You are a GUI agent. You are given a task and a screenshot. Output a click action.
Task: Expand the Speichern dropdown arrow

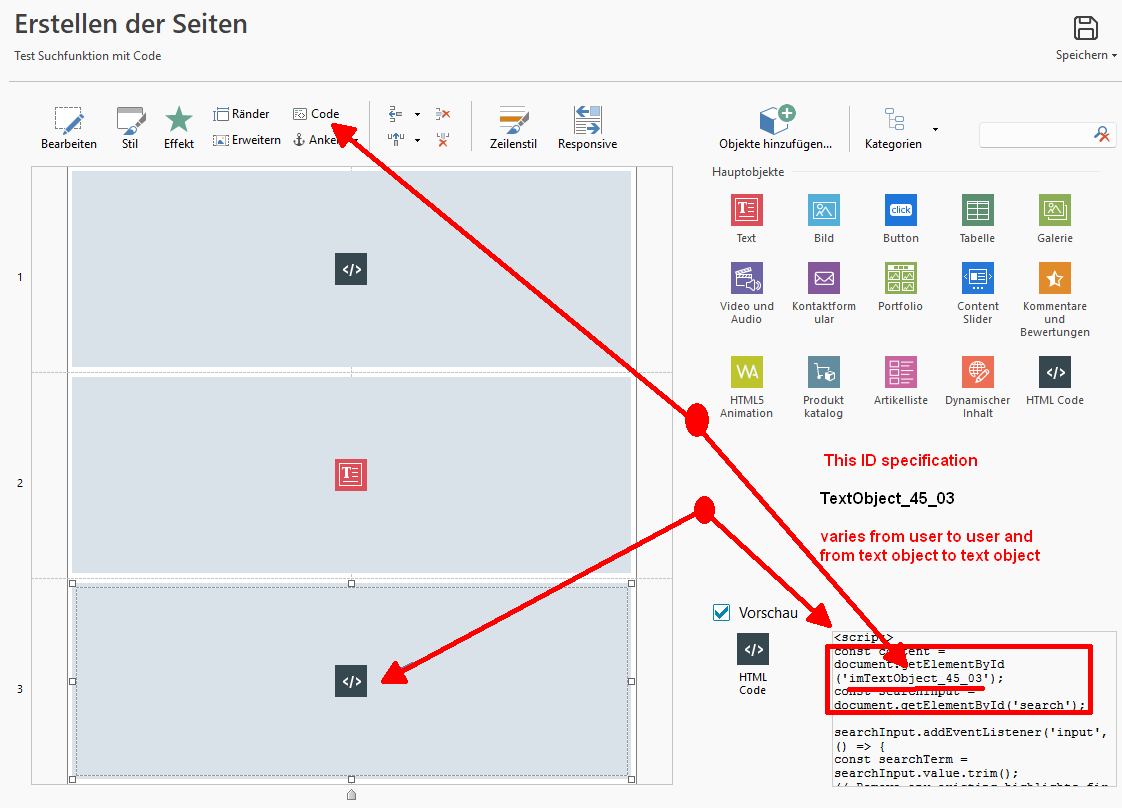click(1115, 56)
